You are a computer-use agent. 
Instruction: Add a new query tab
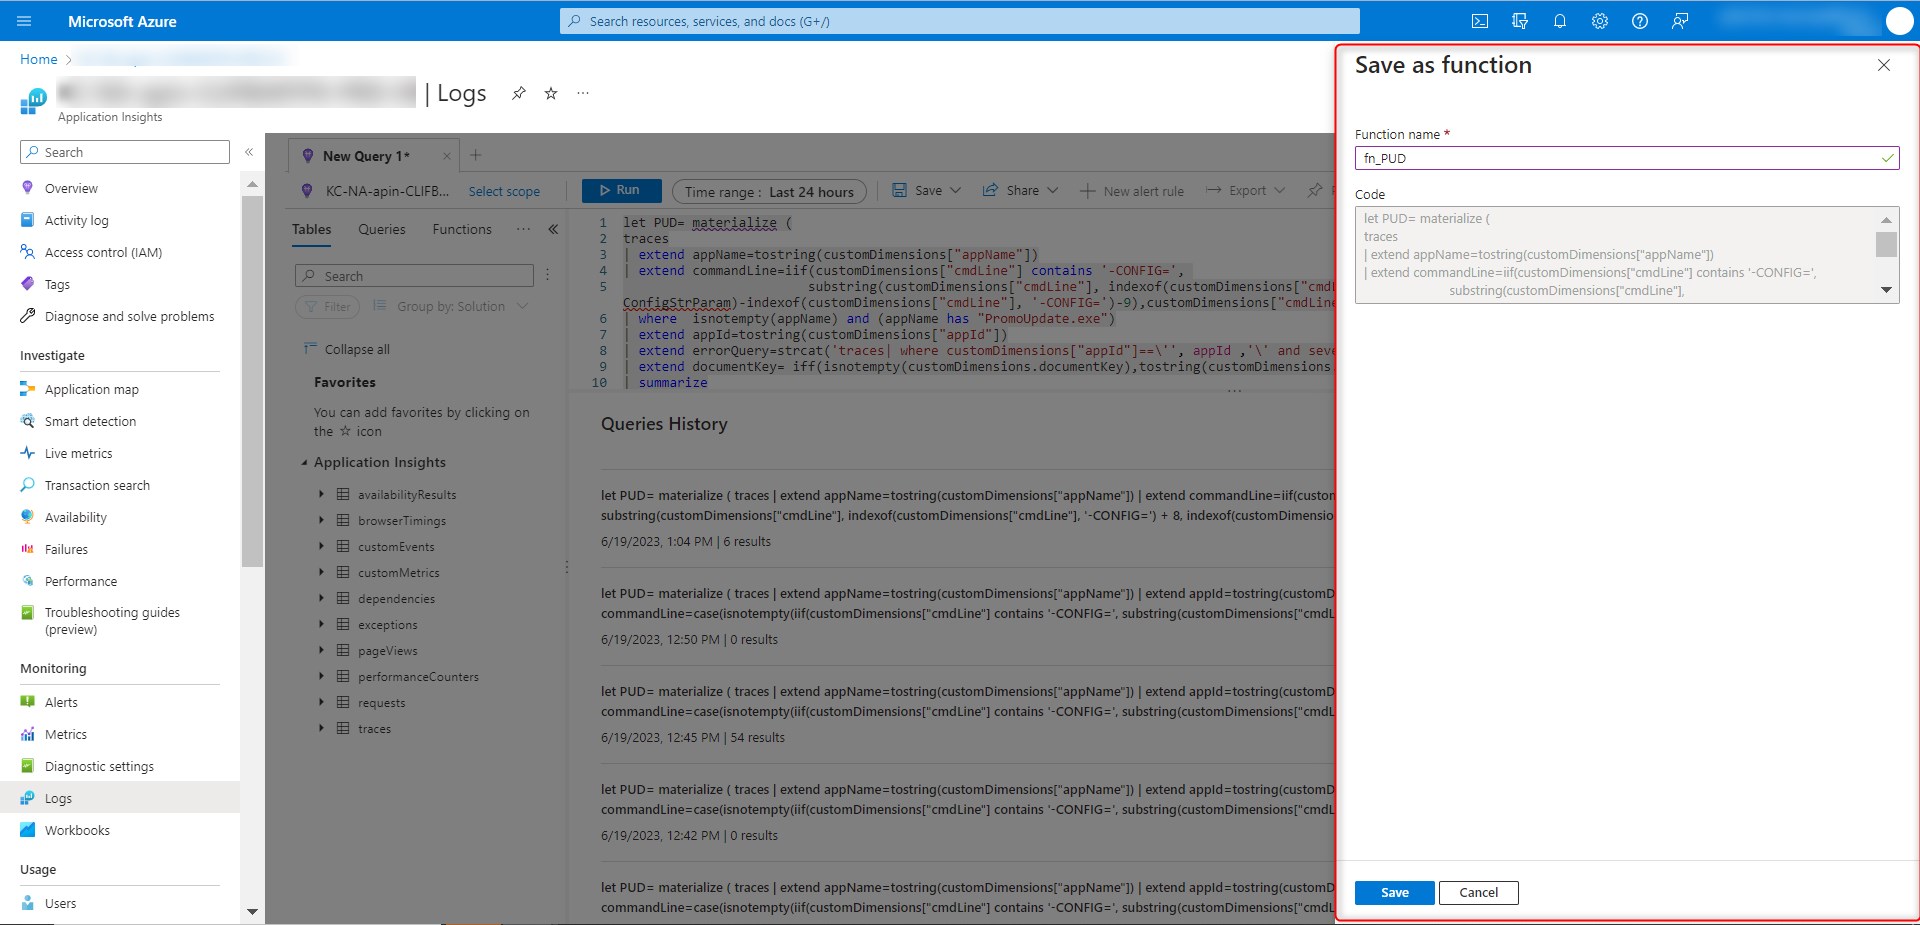click(476, 155)
